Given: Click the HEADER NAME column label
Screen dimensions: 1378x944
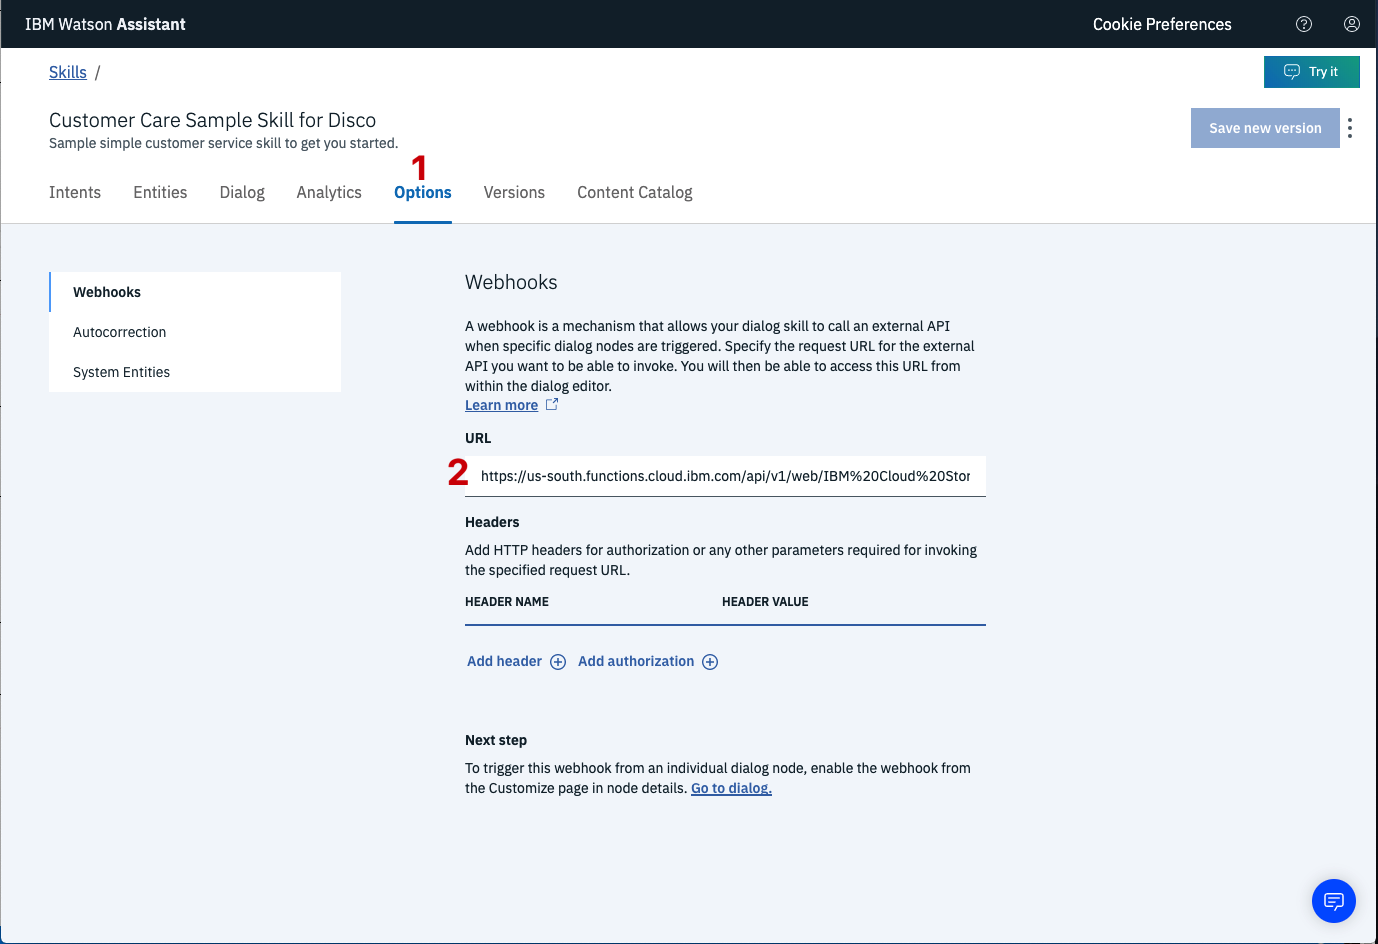Looking at the screenshot, I should (507, 602).
